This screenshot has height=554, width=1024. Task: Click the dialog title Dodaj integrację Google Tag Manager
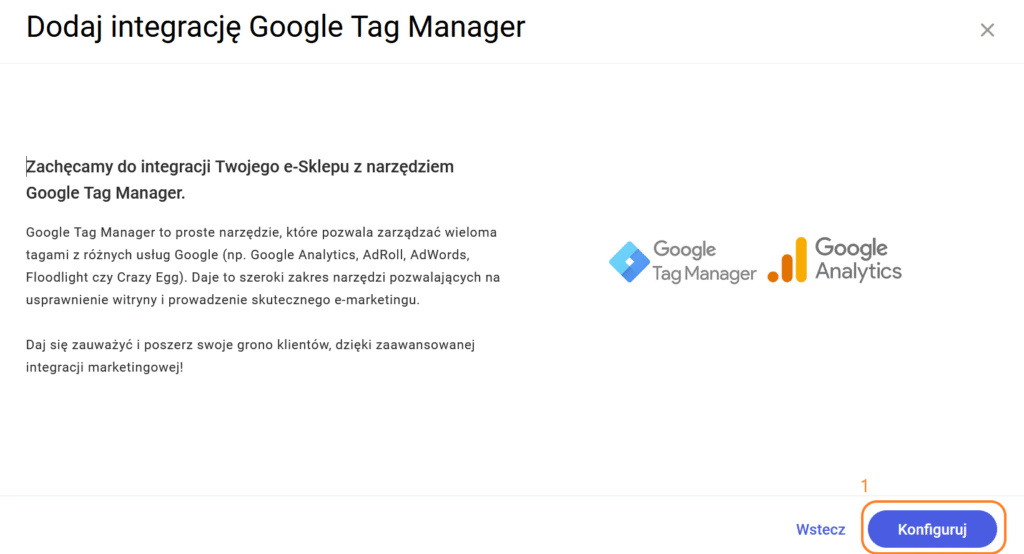pos(276,27)
